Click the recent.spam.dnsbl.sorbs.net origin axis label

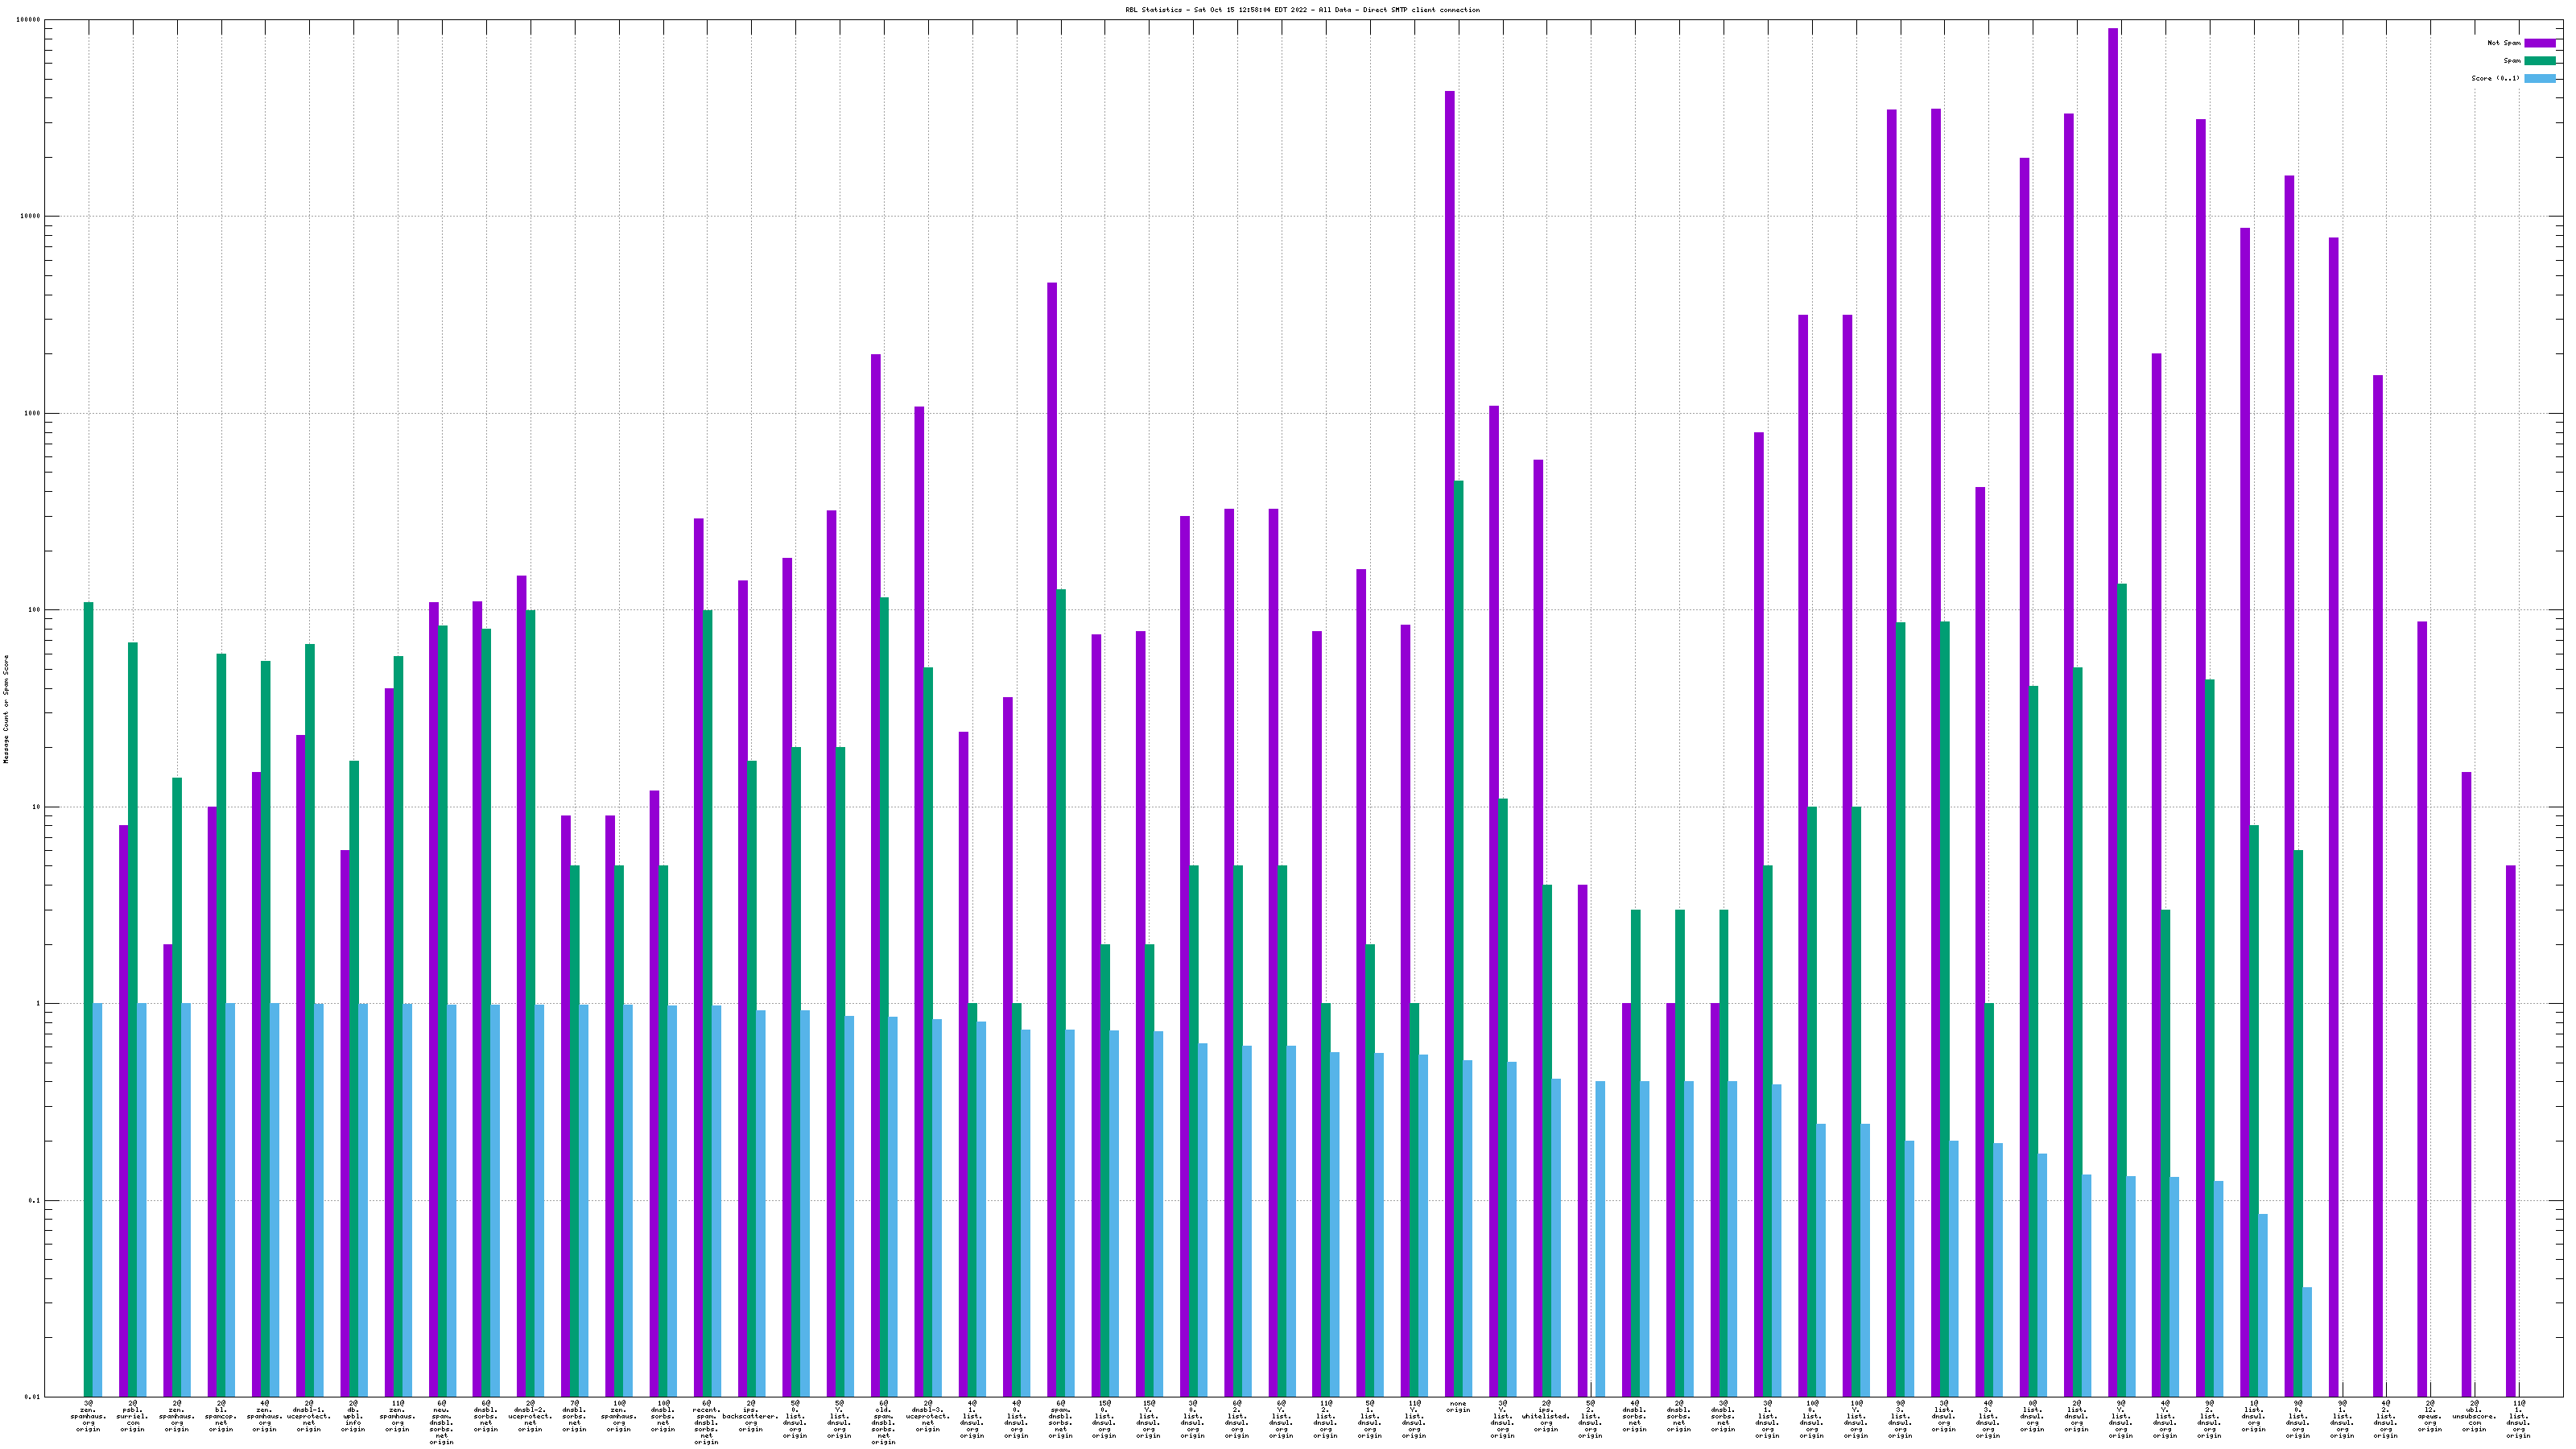tap(706, 1422)
